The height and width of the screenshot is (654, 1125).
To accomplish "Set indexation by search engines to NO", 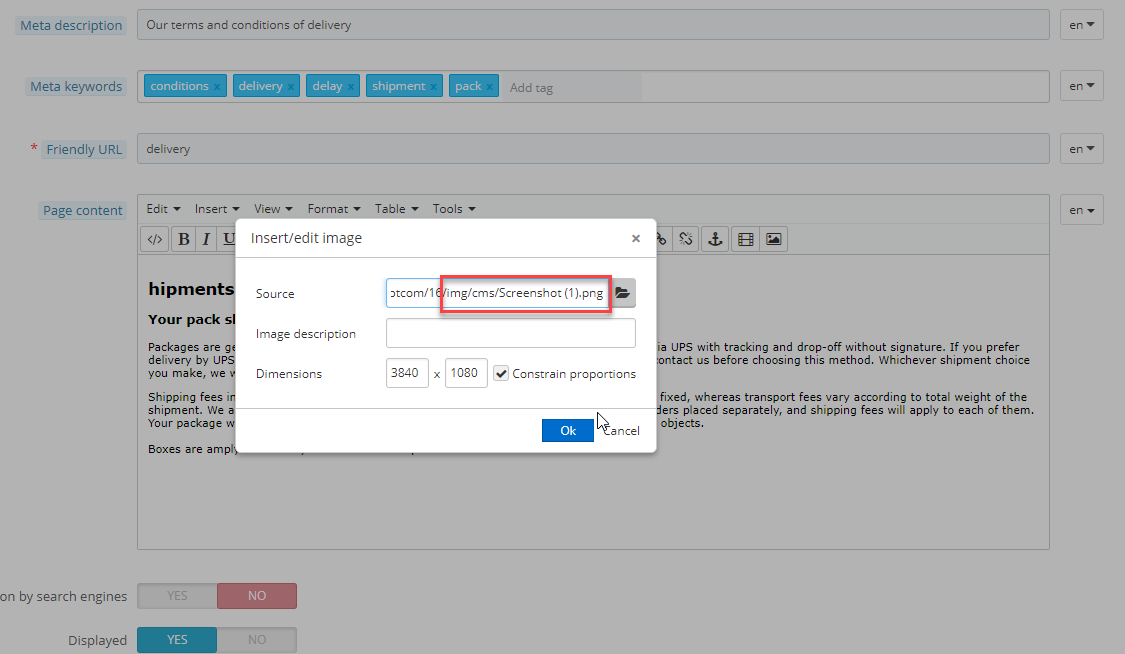I will tap(257, 596).
